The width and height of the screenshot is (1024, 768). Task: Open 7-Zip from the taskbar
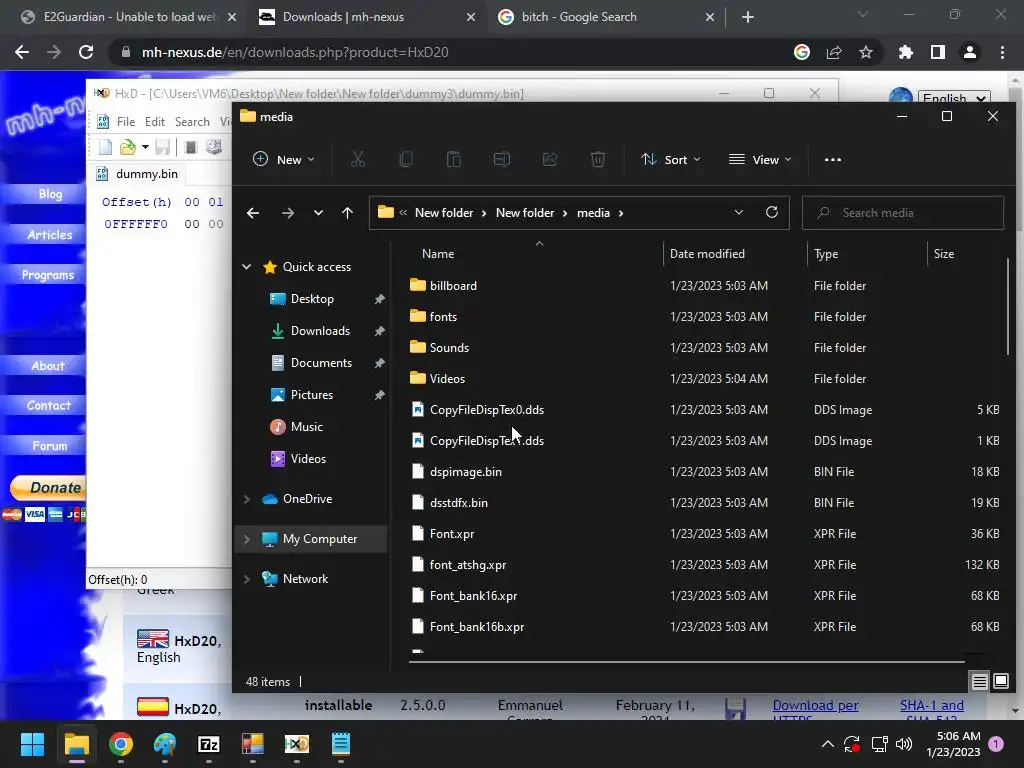pyautogui.click(x=208, y=744)
